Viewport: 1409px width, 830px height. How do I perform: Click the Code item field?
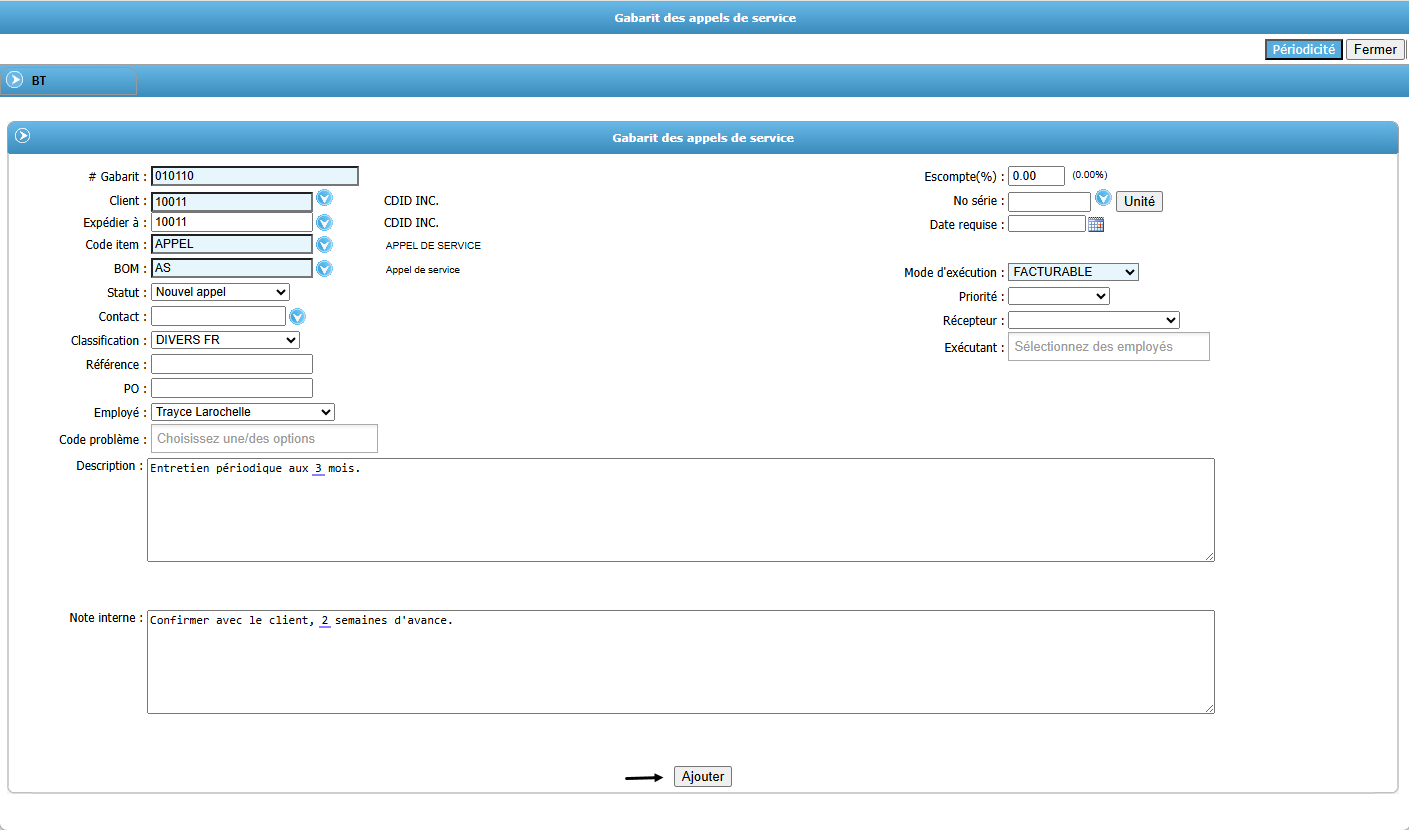click(x=232, y=244)
